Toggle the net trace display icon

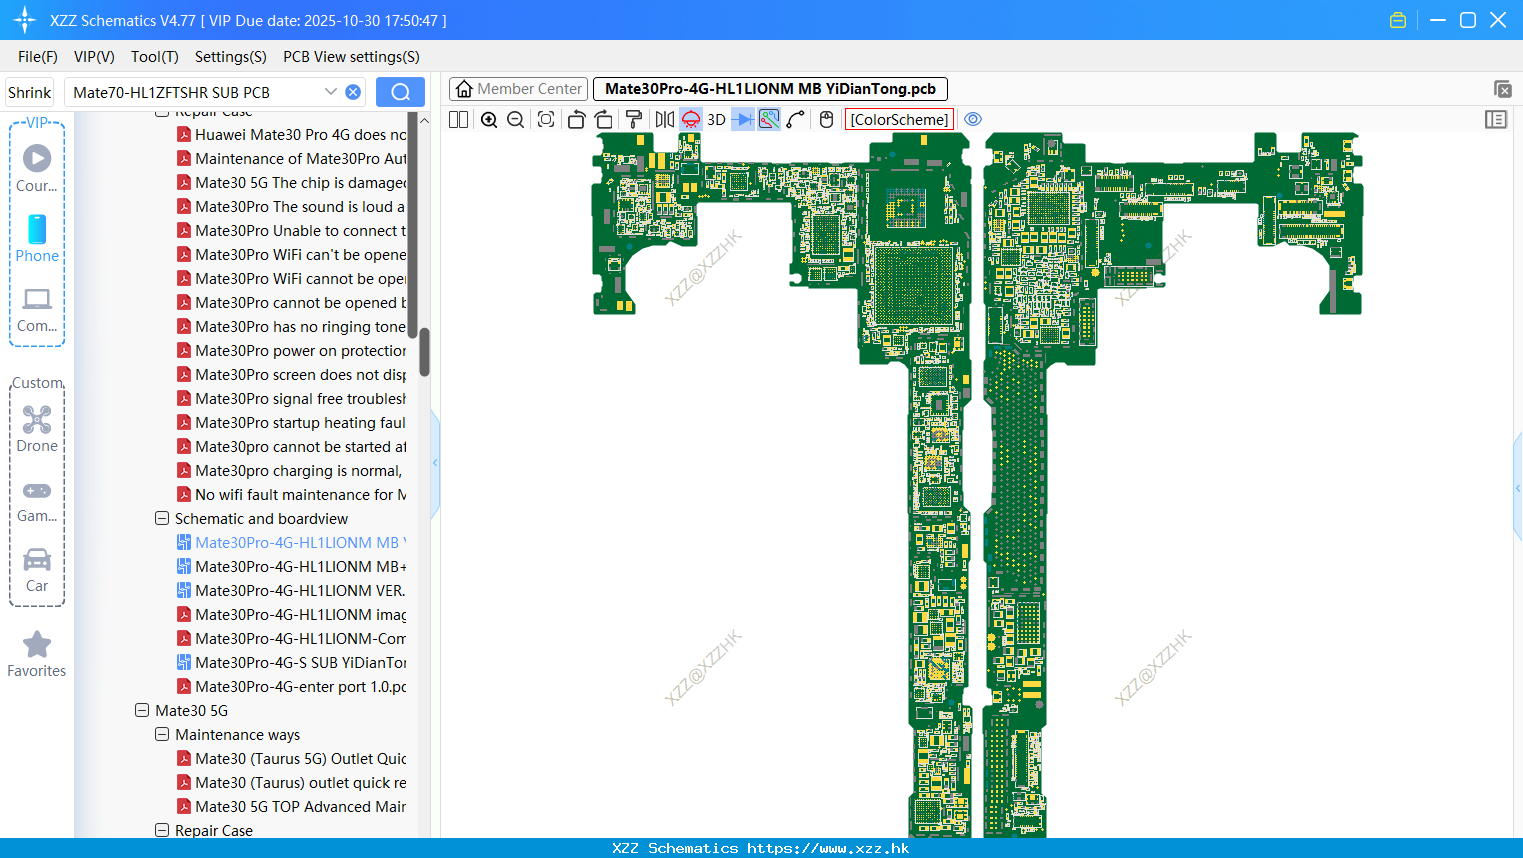click(769, 119)
